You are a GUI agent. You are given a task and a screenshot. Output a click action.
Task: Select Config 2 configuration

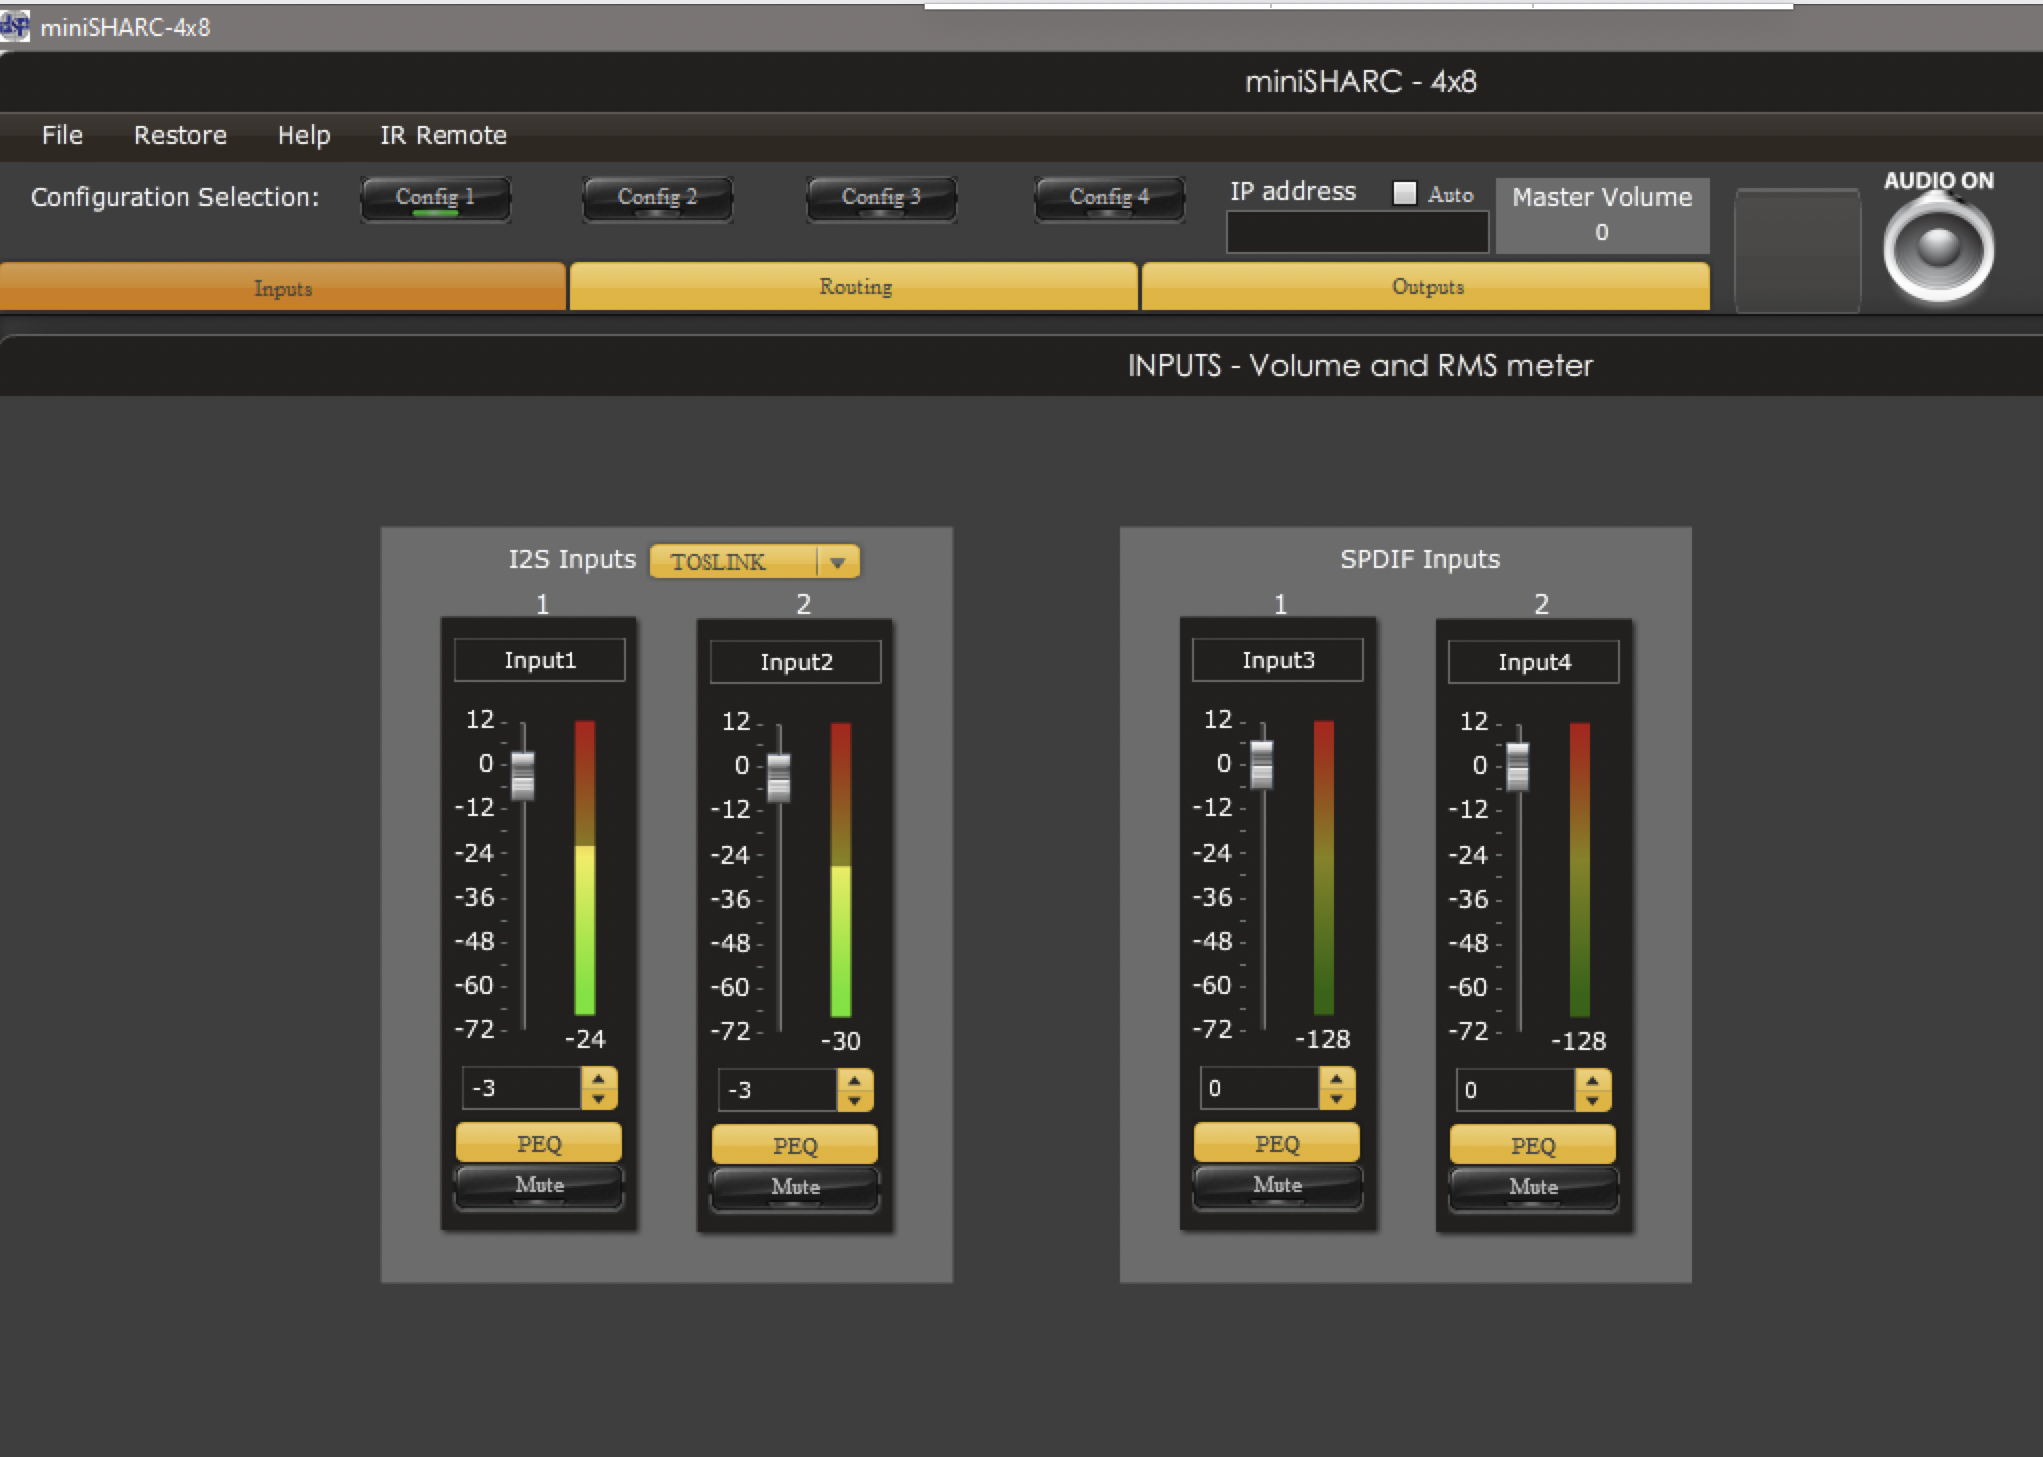pos(657,197)
